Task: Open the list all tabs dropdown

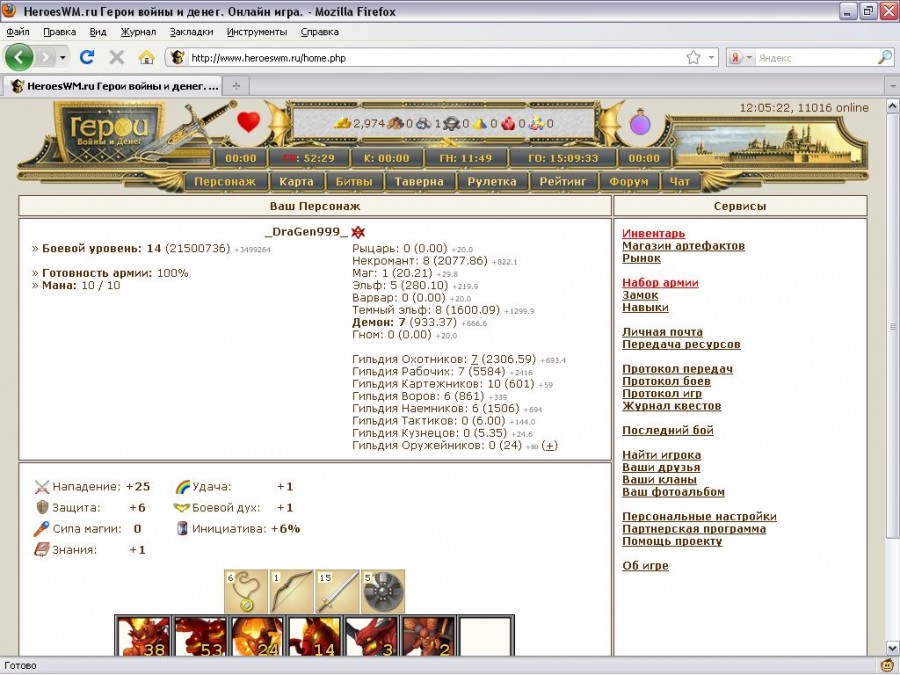Action: (893, 86)
